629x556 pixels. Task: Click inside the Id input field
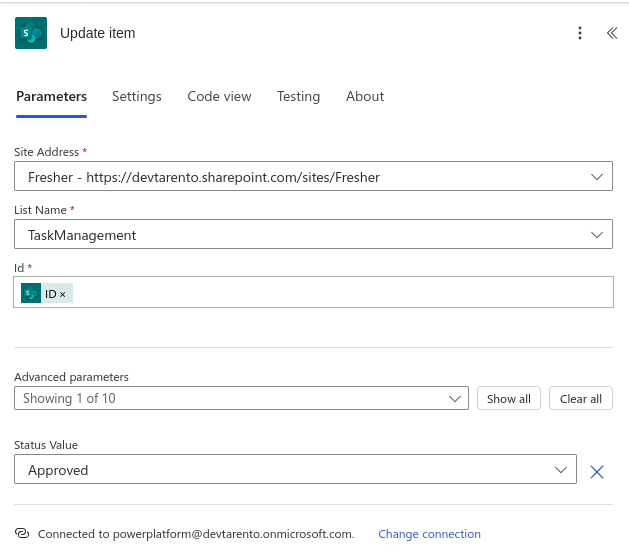tap(340, 293)
